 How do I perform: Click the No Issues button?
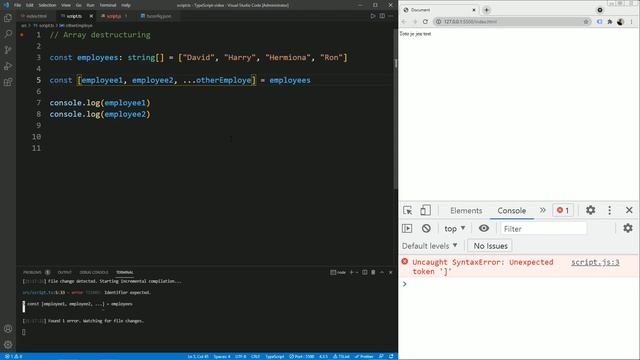click(x=490, y=246)
